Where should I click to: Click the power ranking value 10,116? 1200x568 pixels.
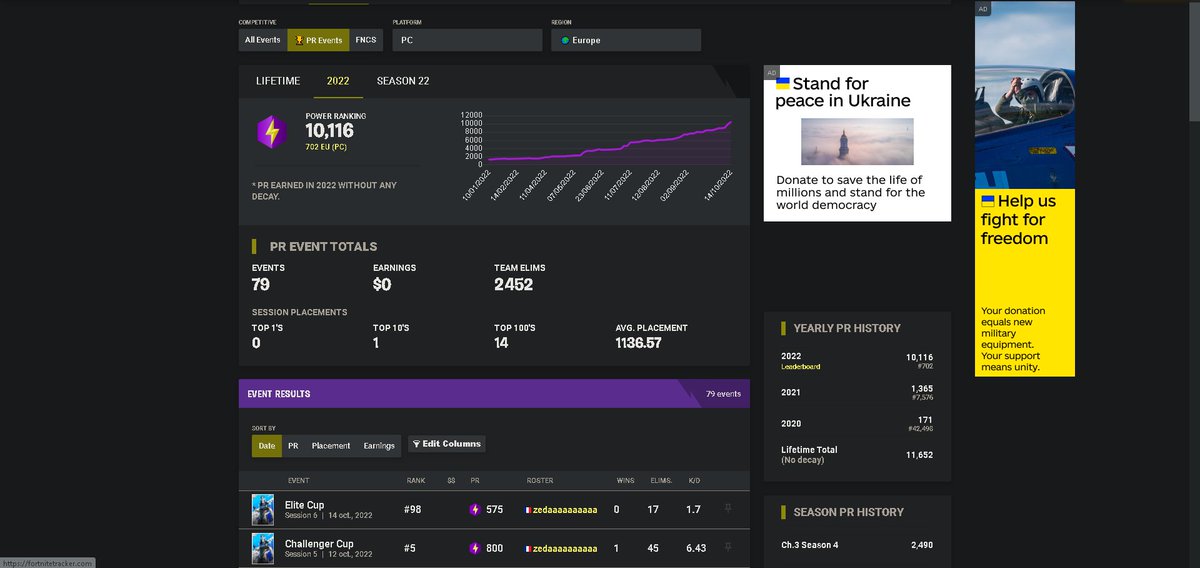tap(329, 131)
